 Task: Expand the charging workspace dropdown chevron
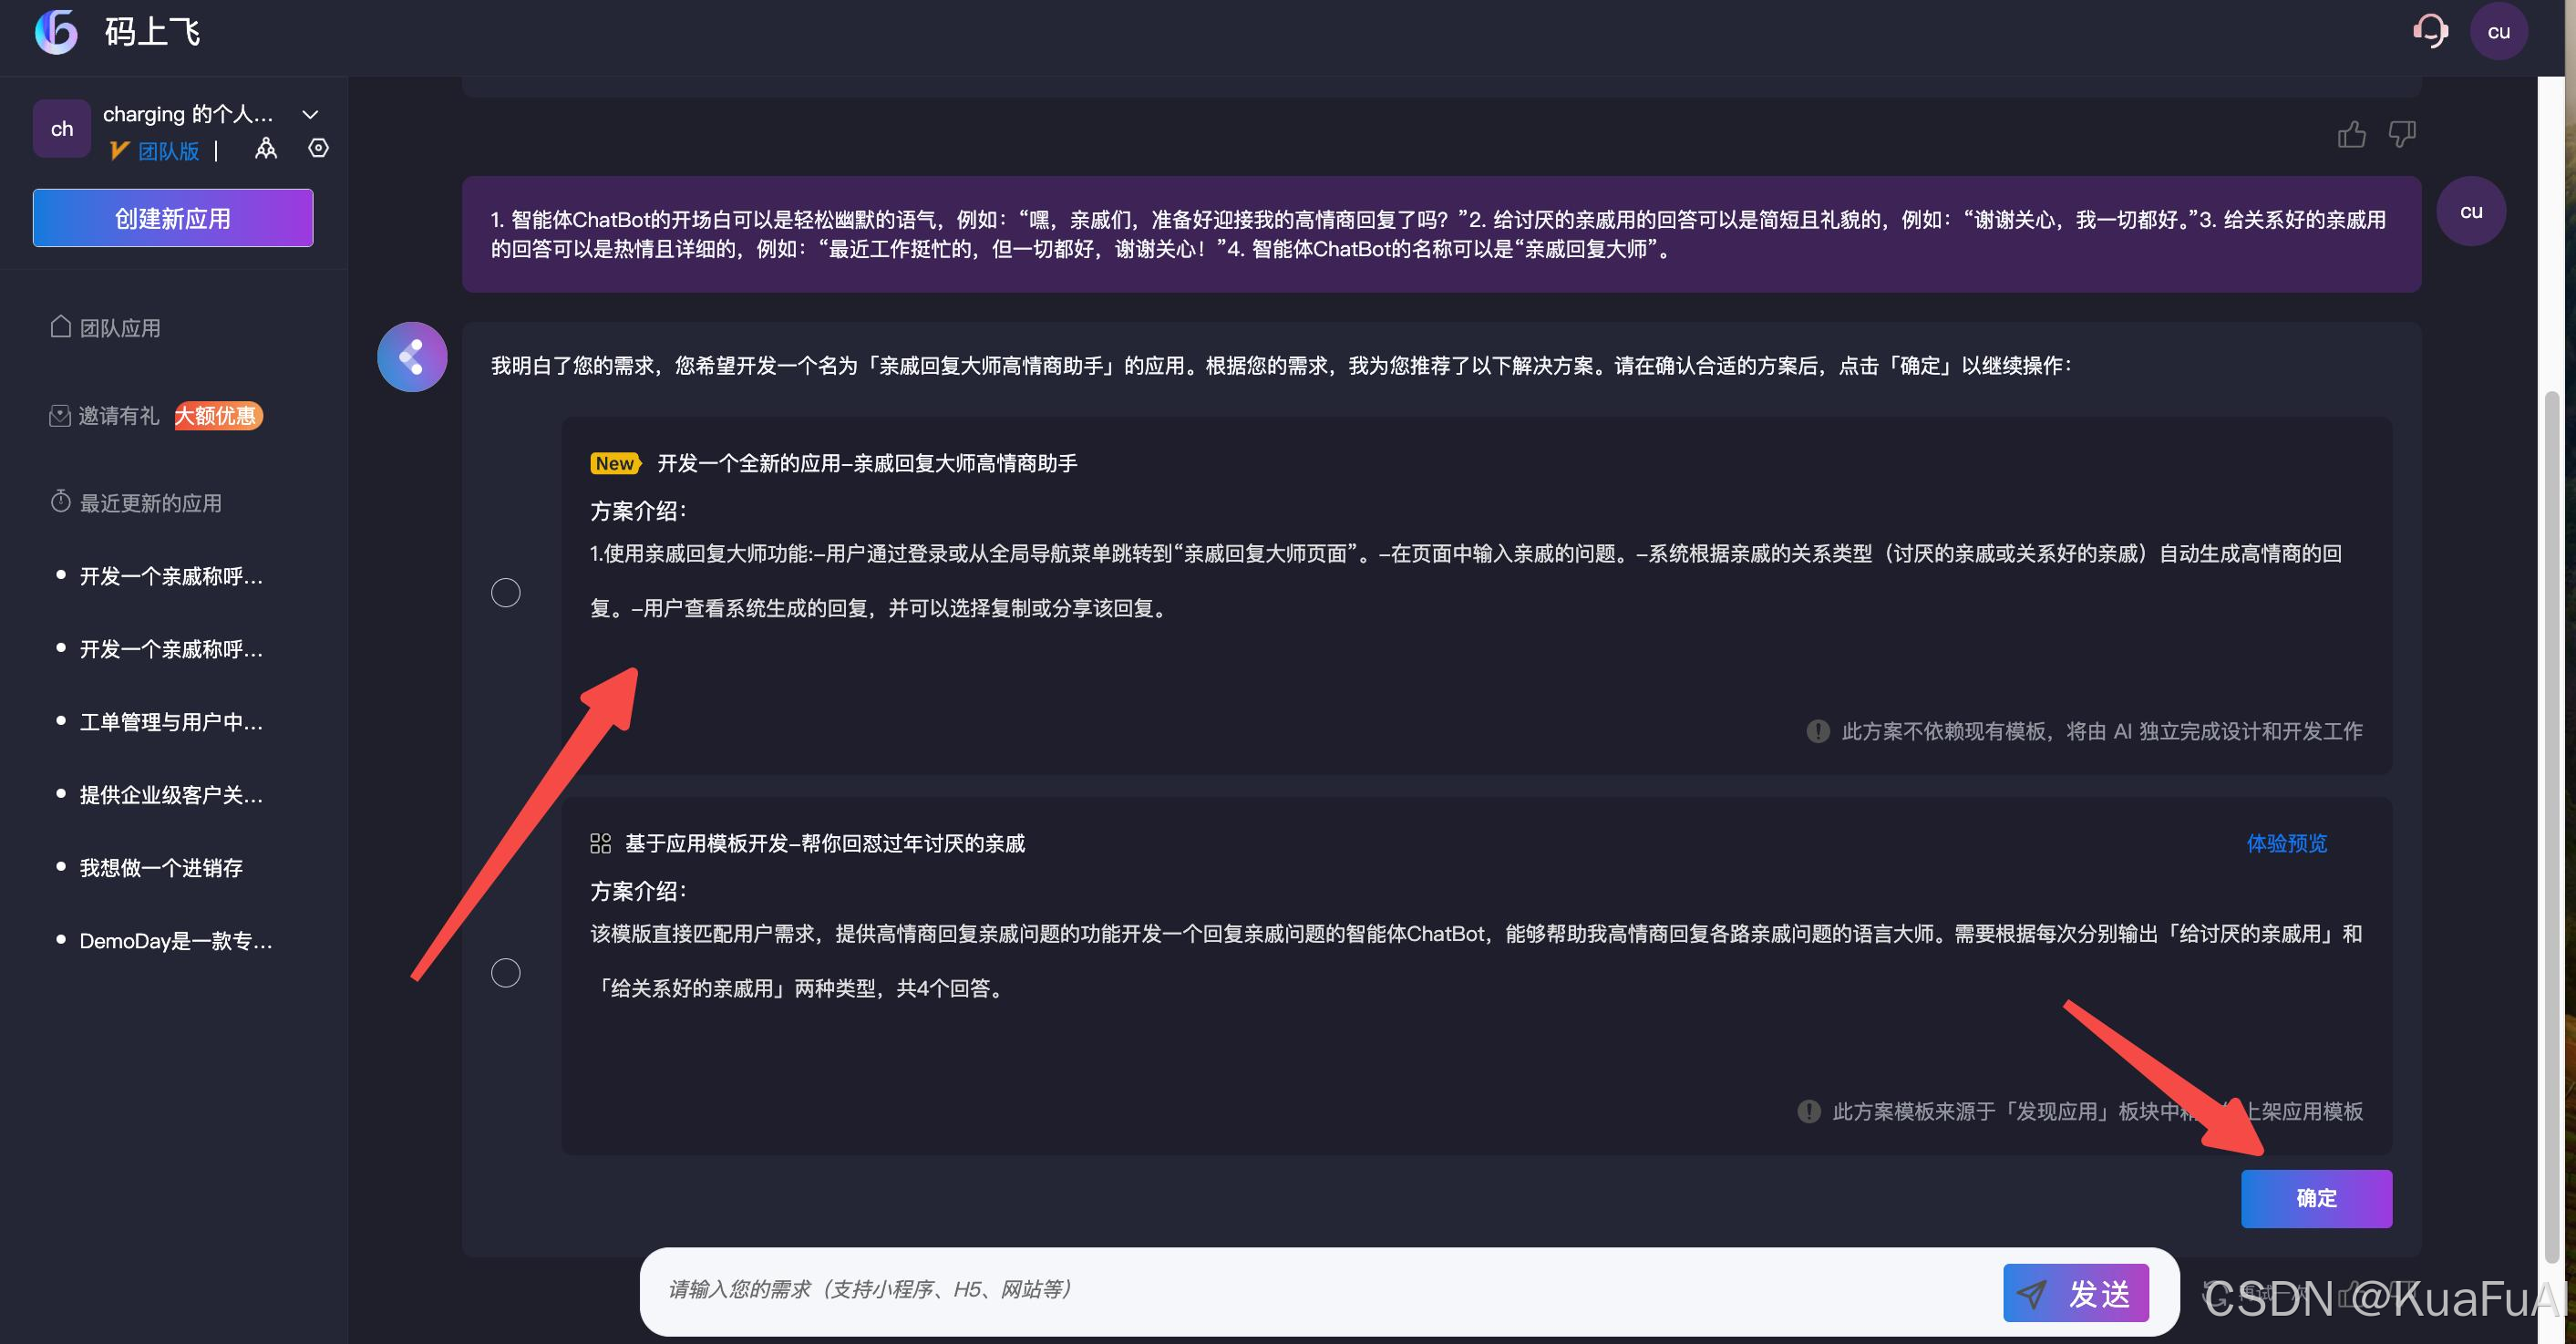[310, 114]
